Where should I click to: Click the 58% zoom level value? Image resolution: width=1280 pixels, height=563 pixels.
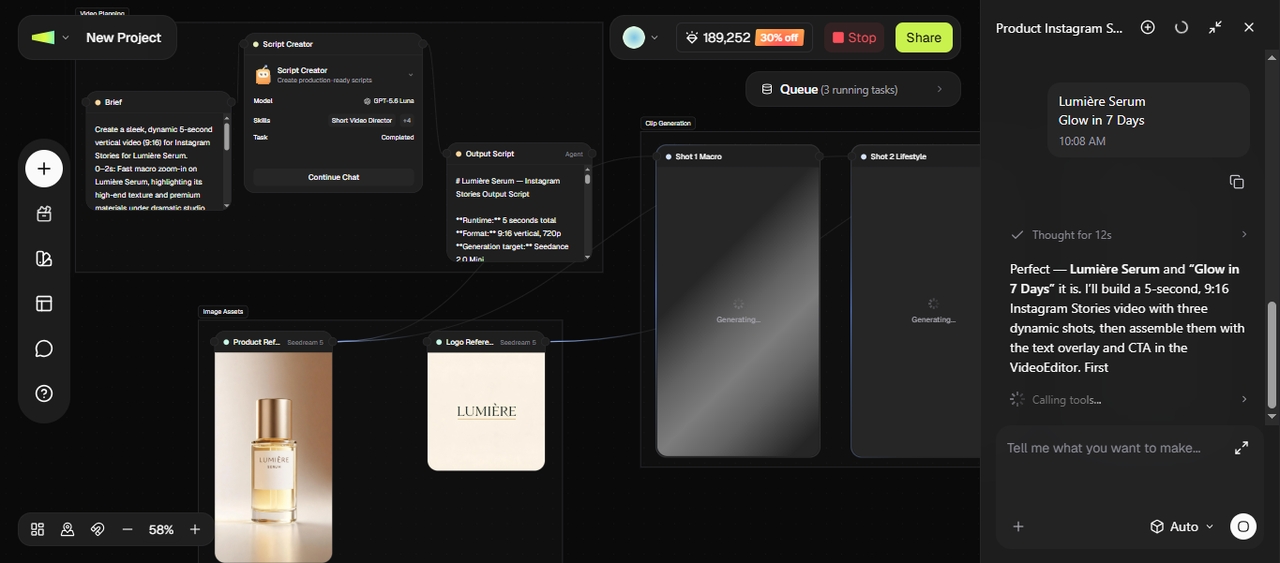pos(162,530)
